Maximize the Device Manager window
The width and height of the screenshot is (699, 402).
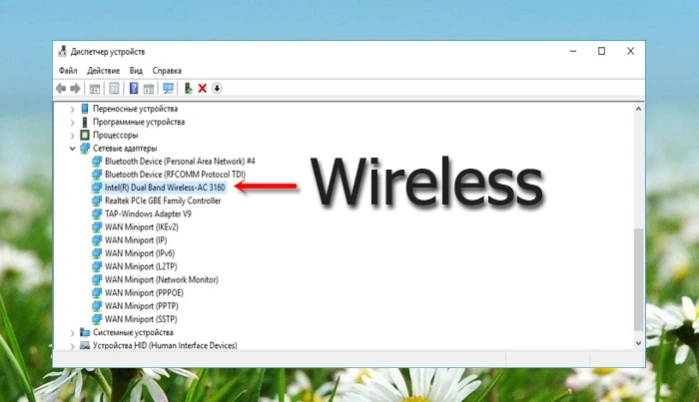[x=601, y=51]
